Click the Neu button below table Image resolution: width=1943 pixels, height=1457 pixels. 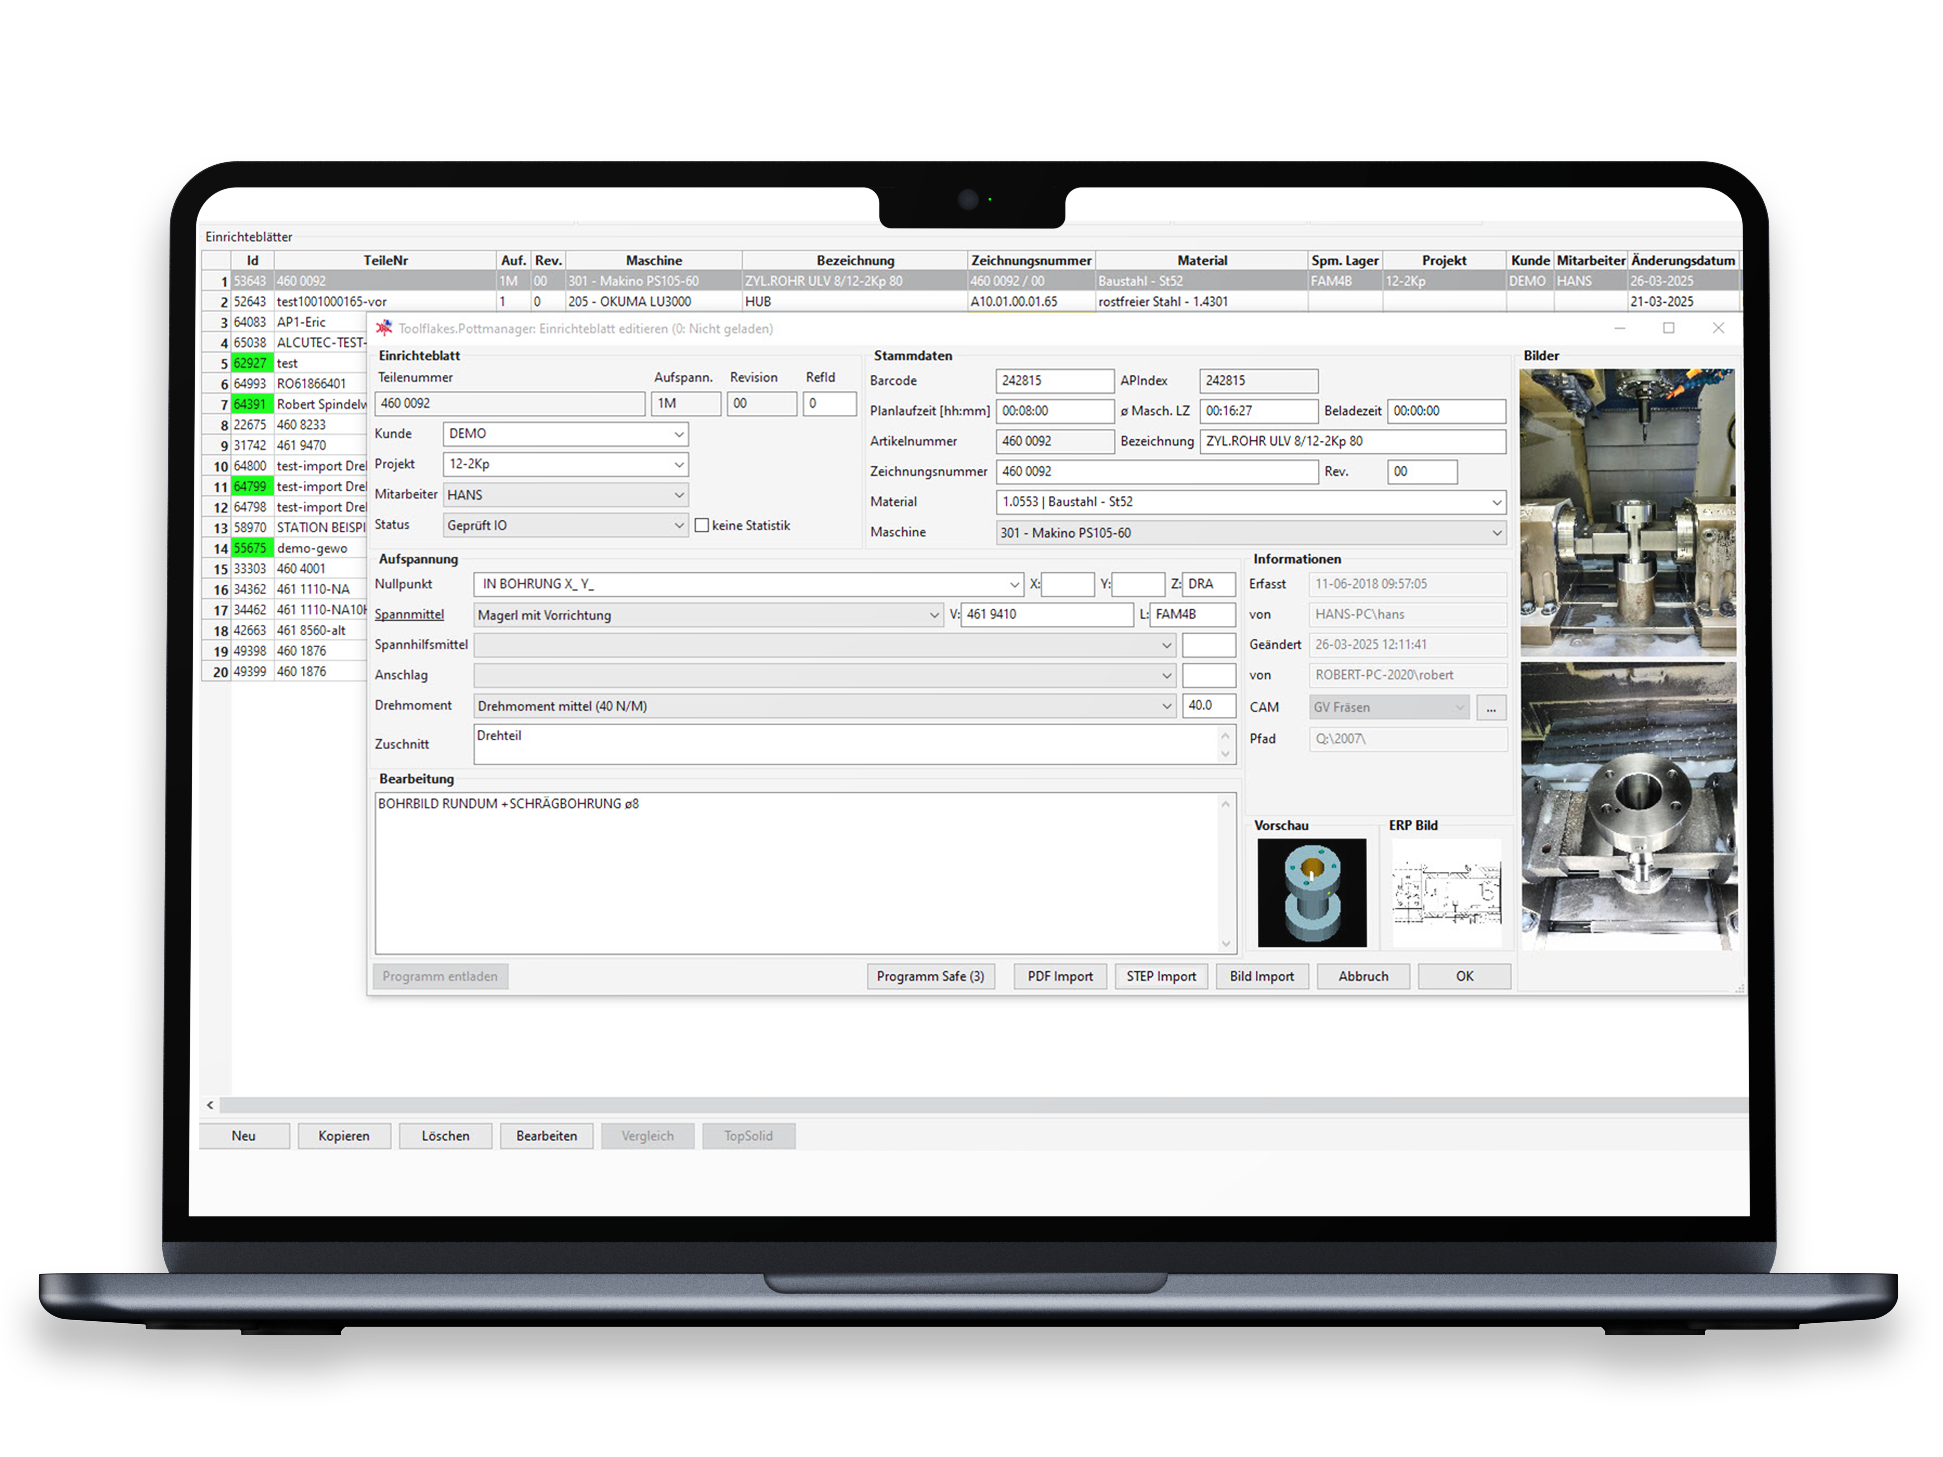244,1136
